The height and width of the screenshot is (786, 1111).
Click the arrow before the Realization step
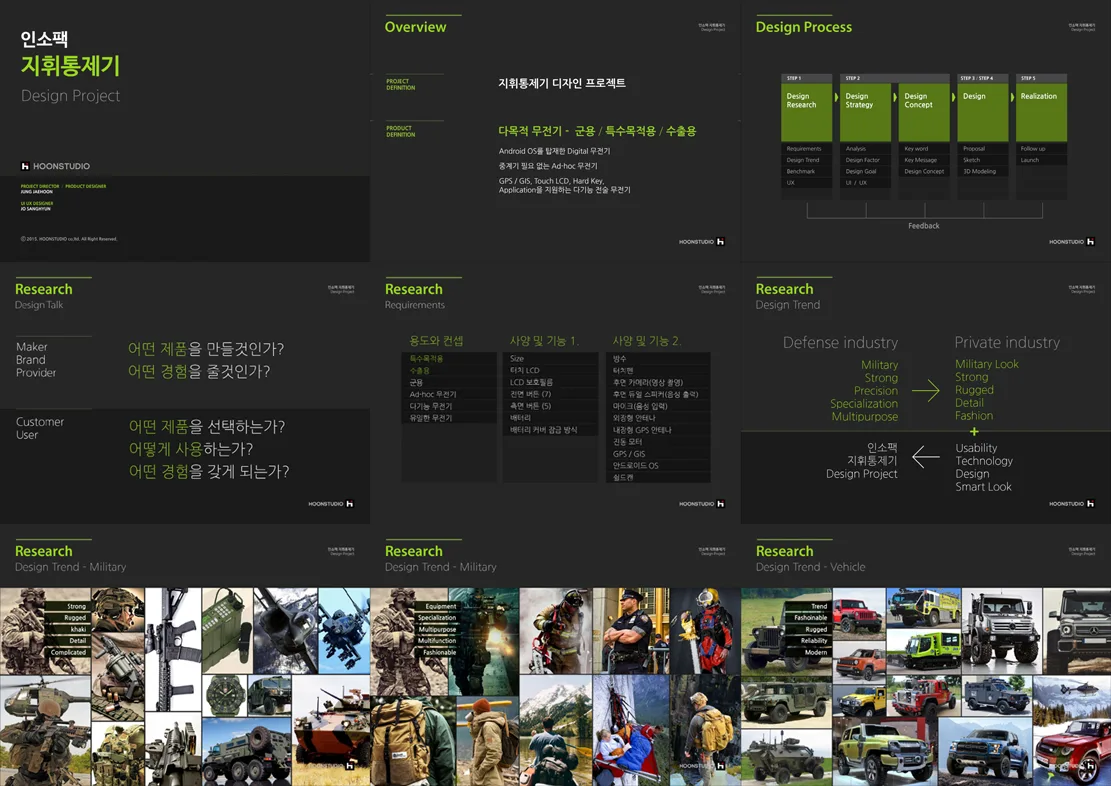(1012, 97)
